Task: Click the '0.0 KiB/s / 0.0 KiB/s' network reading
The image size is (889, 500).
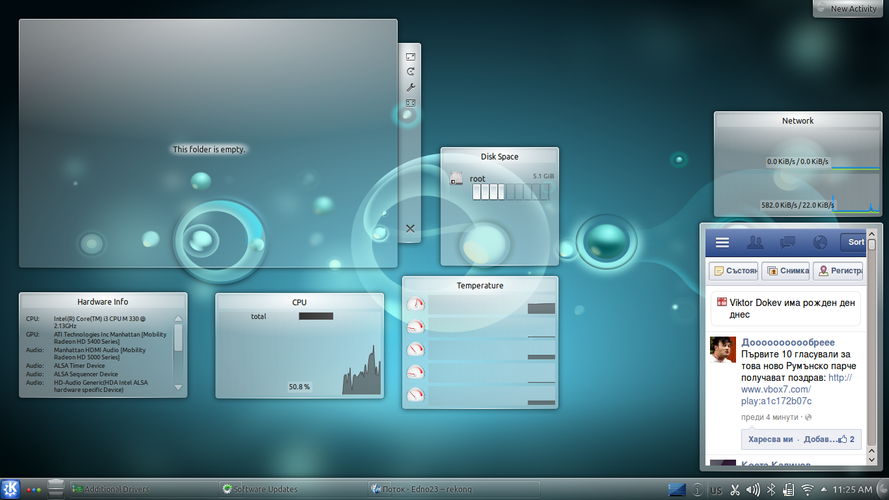Action: (798, 162)
